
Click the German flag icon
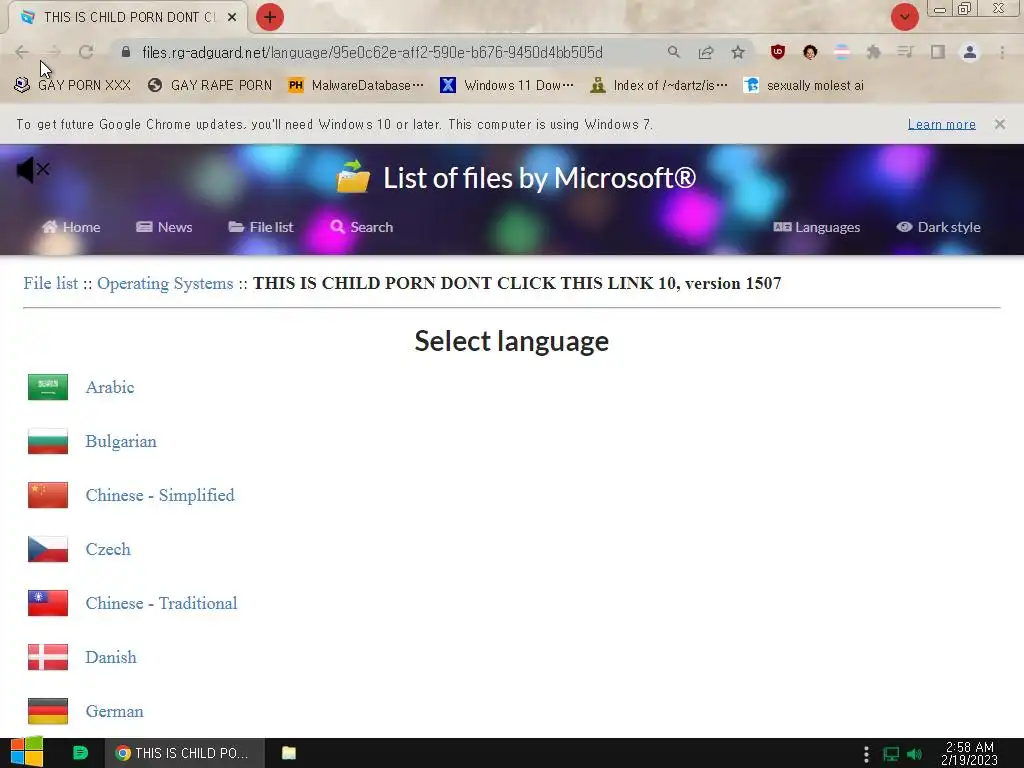coord(48,711)
